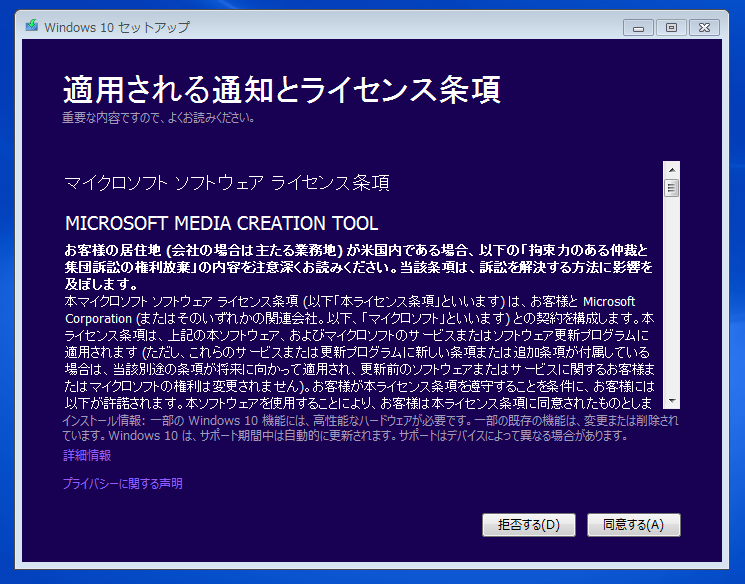Click the 重要な内容ですので subtitle text
The image size is (745, 584).
(x=158, y=118)
